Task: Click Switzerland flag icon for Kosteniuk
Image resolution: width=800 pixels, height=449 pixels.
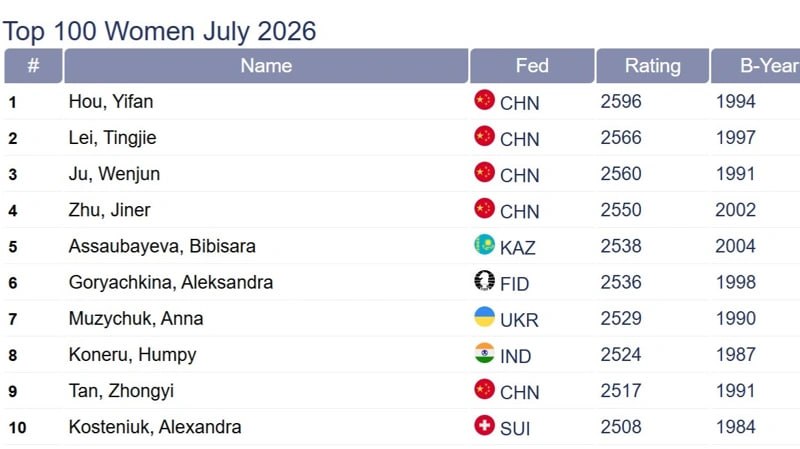Action: pyautogui.click(x=484, y=426)
